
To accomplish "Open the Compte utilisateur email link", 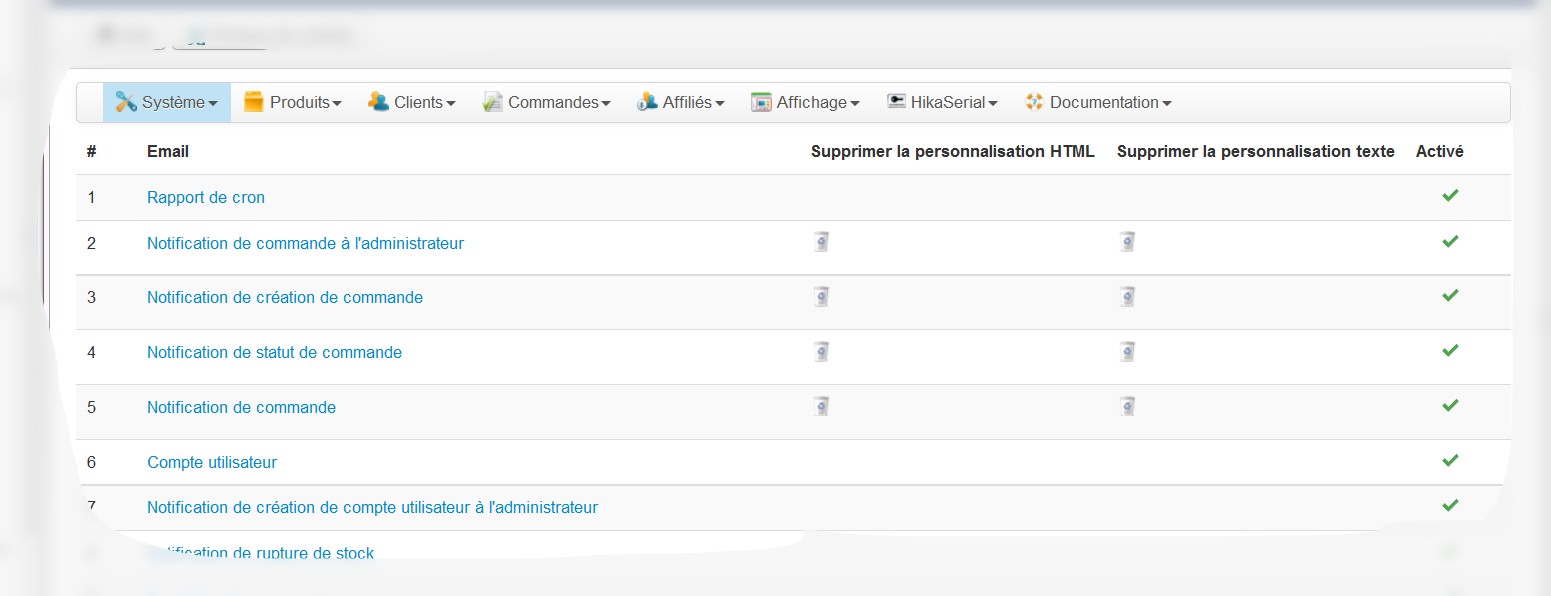I will click(x=212, y=462).
